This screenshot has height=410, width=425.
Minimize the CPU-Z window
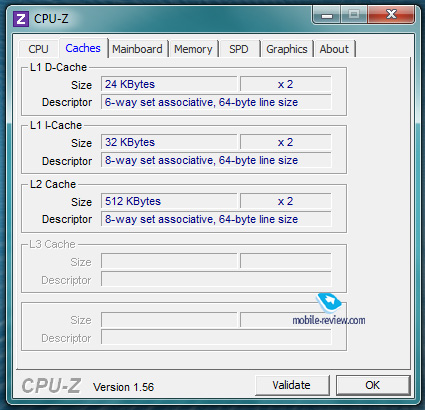pos(327,15)
